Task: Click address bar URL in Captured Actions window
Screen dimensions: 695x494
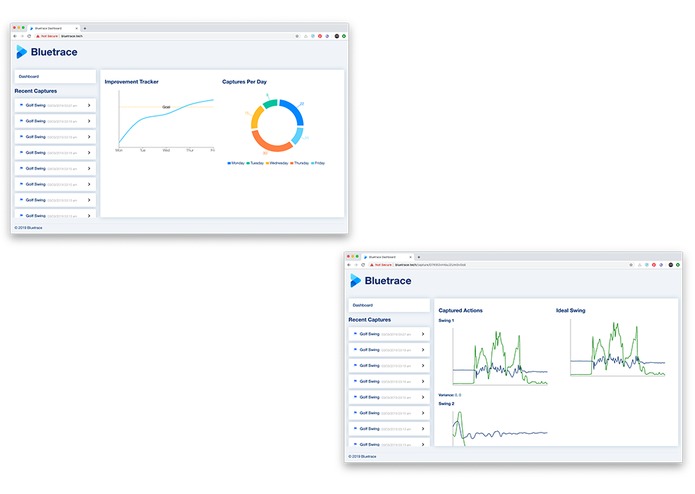Action: tap(430, 265)
